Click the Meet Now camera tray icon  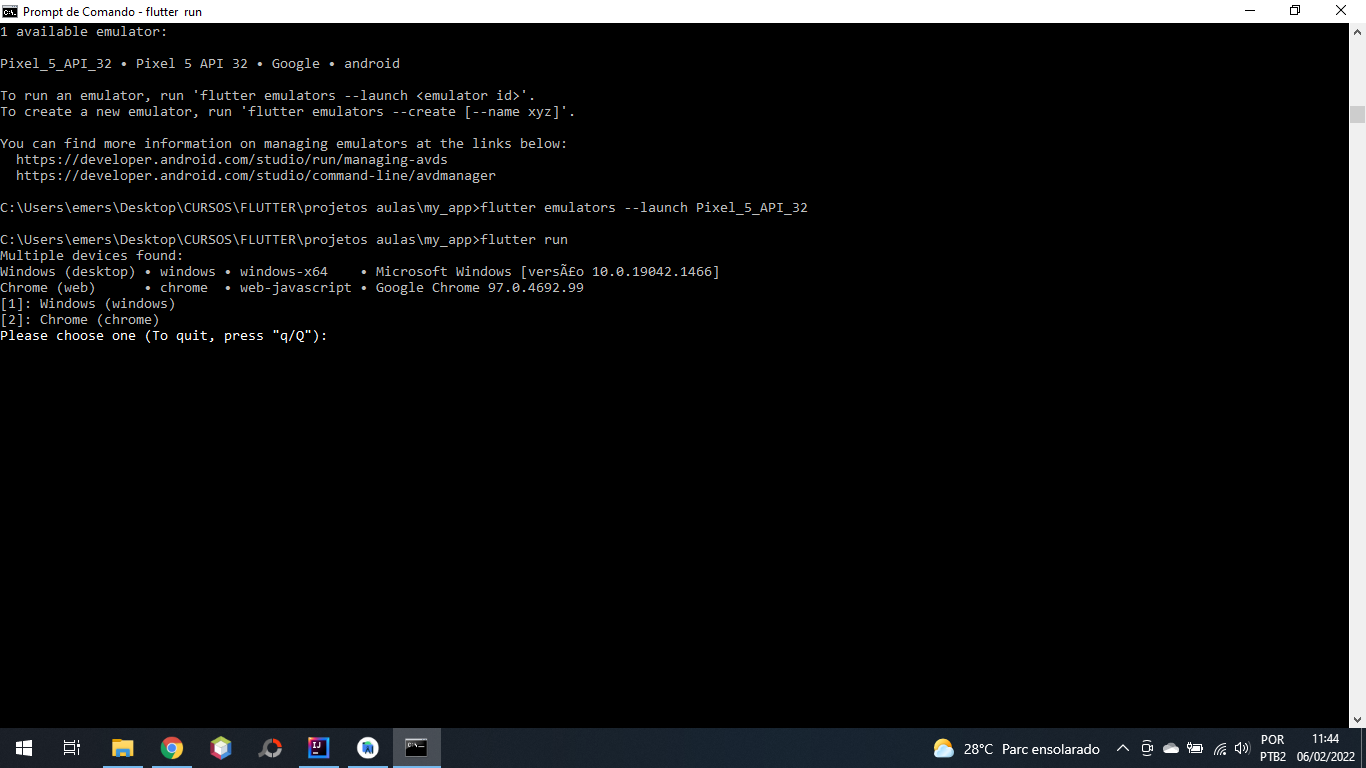coord(1147,748)
